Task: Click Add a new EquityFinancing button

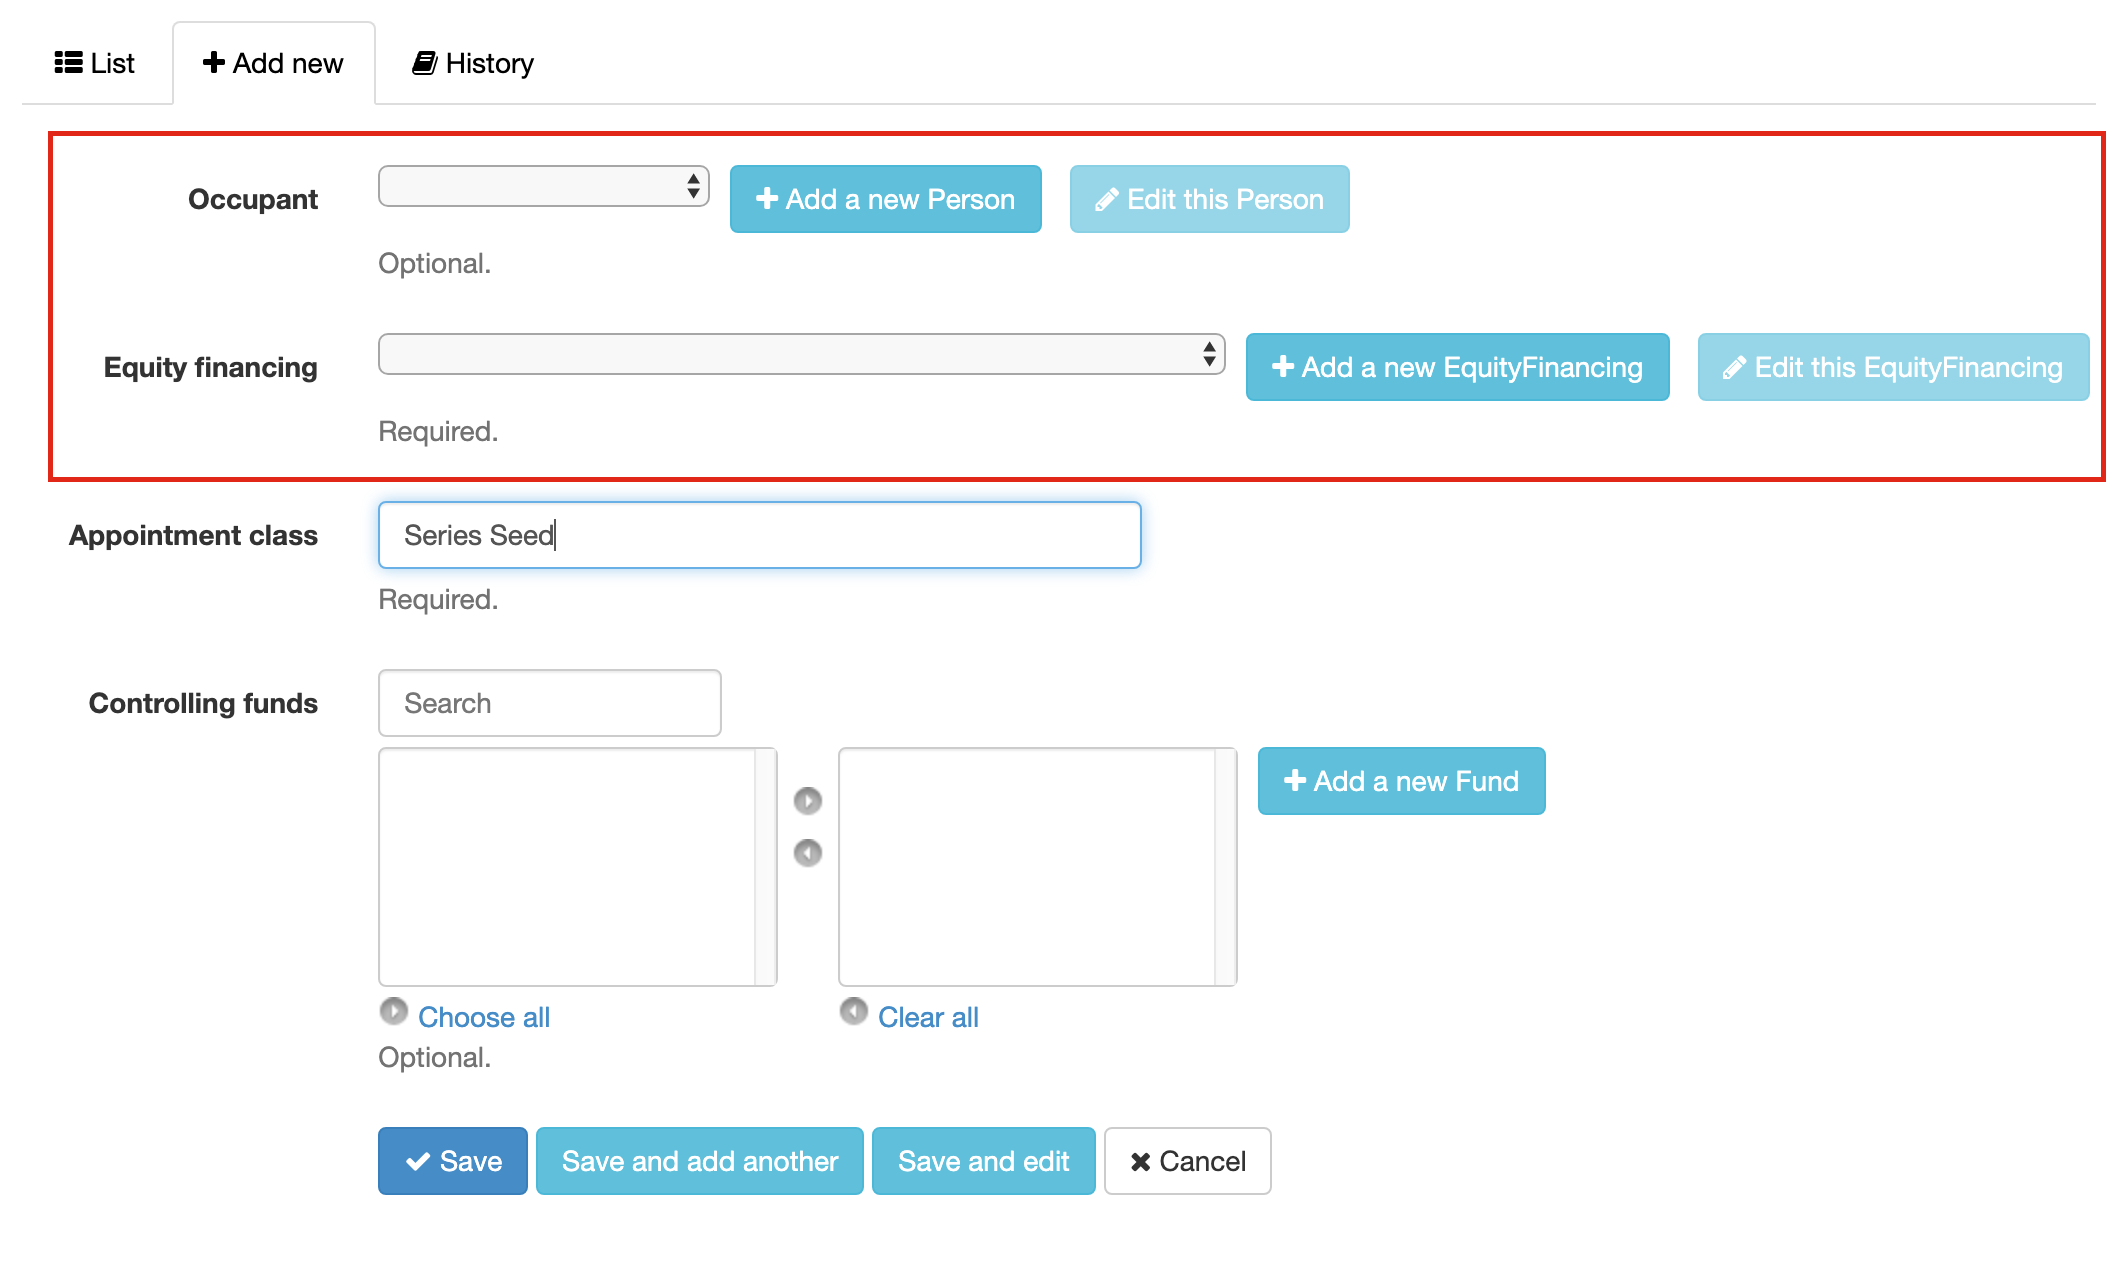Action: pos(1457,367)
